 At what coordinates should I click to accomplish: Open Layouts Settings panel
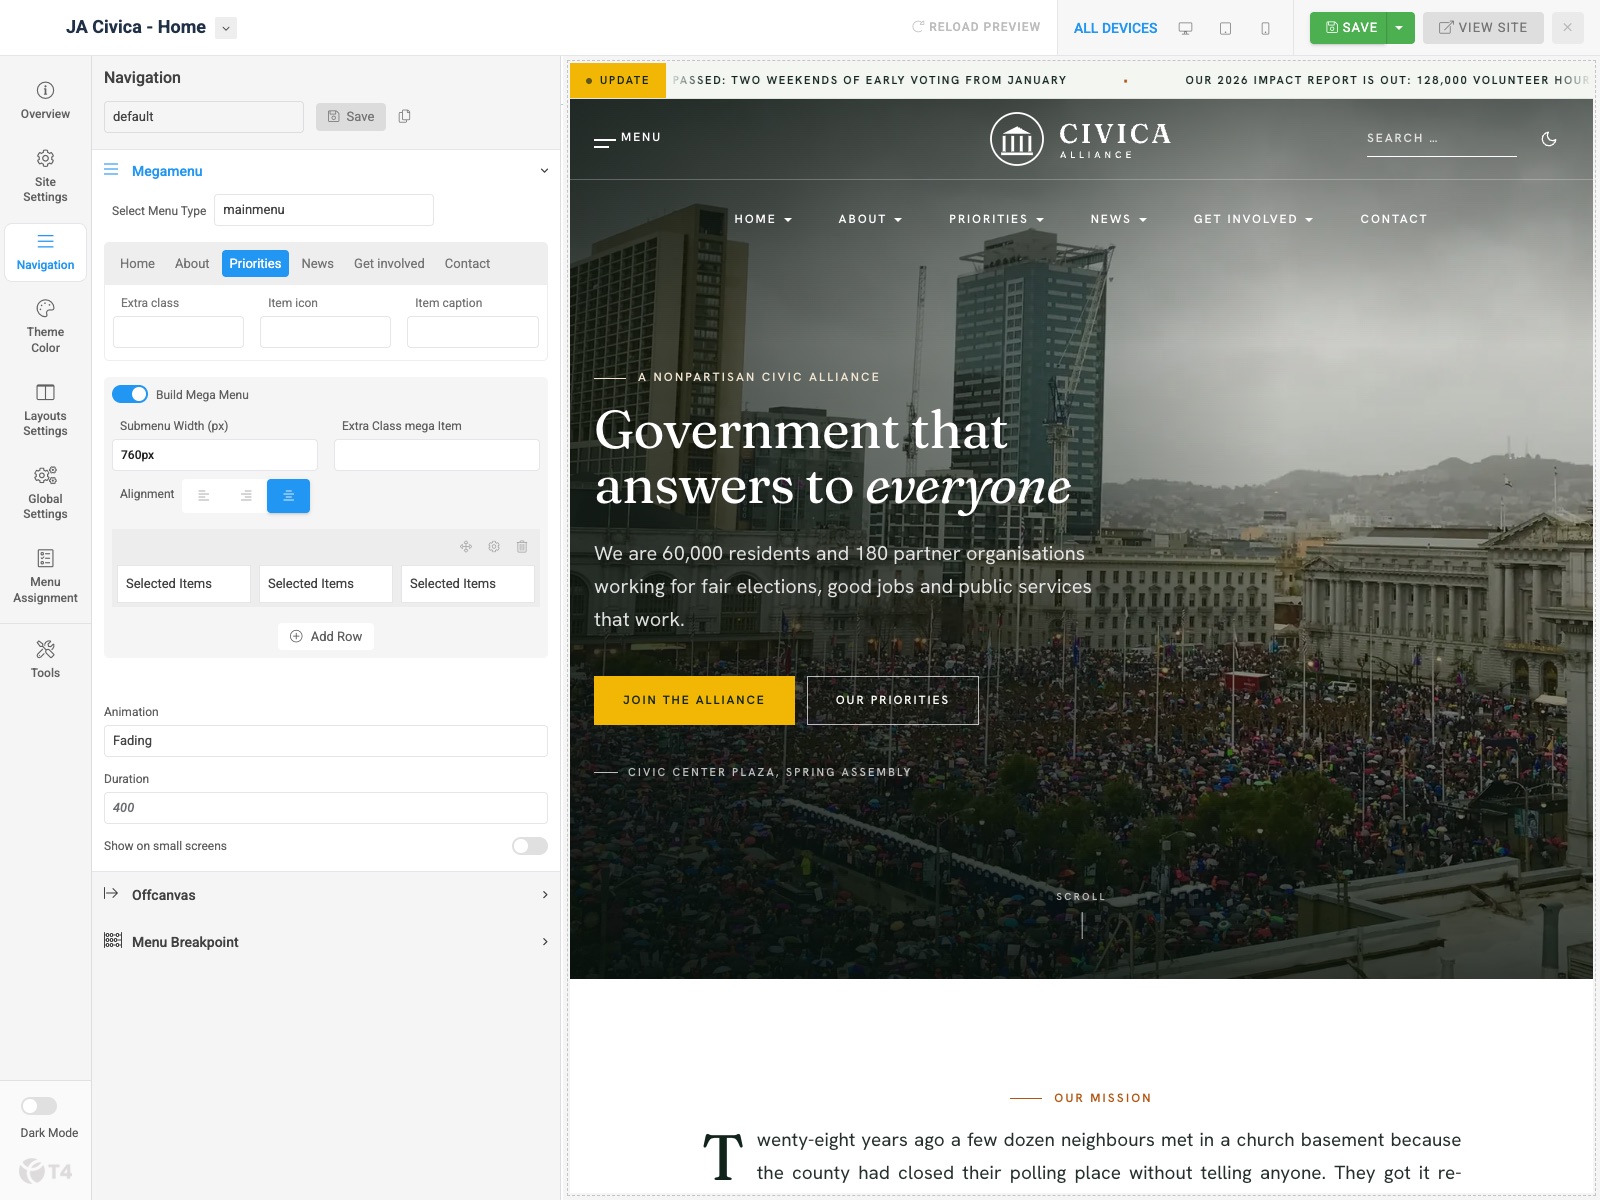point(45,410)
